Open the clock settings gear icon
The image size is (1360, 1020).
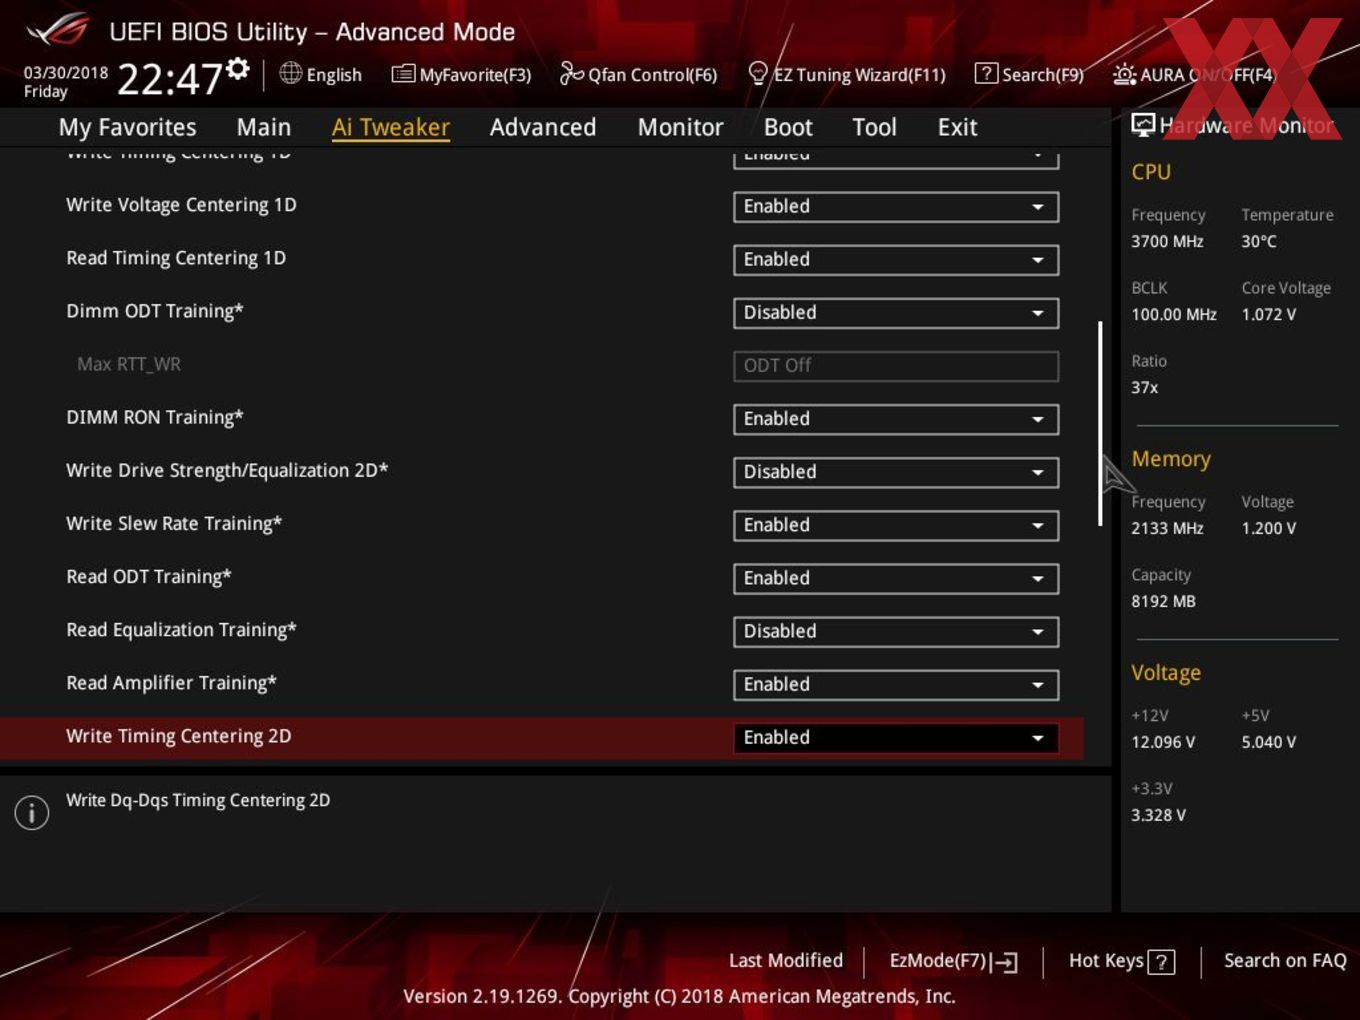point(238,68)
